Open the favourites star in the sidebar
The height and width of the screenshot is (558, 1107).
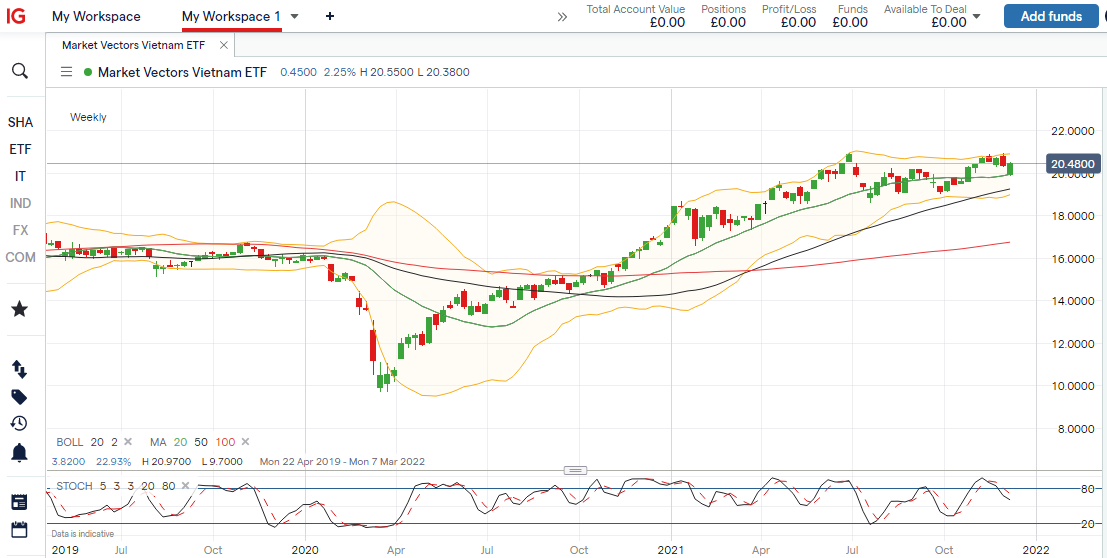pos(19,309)
